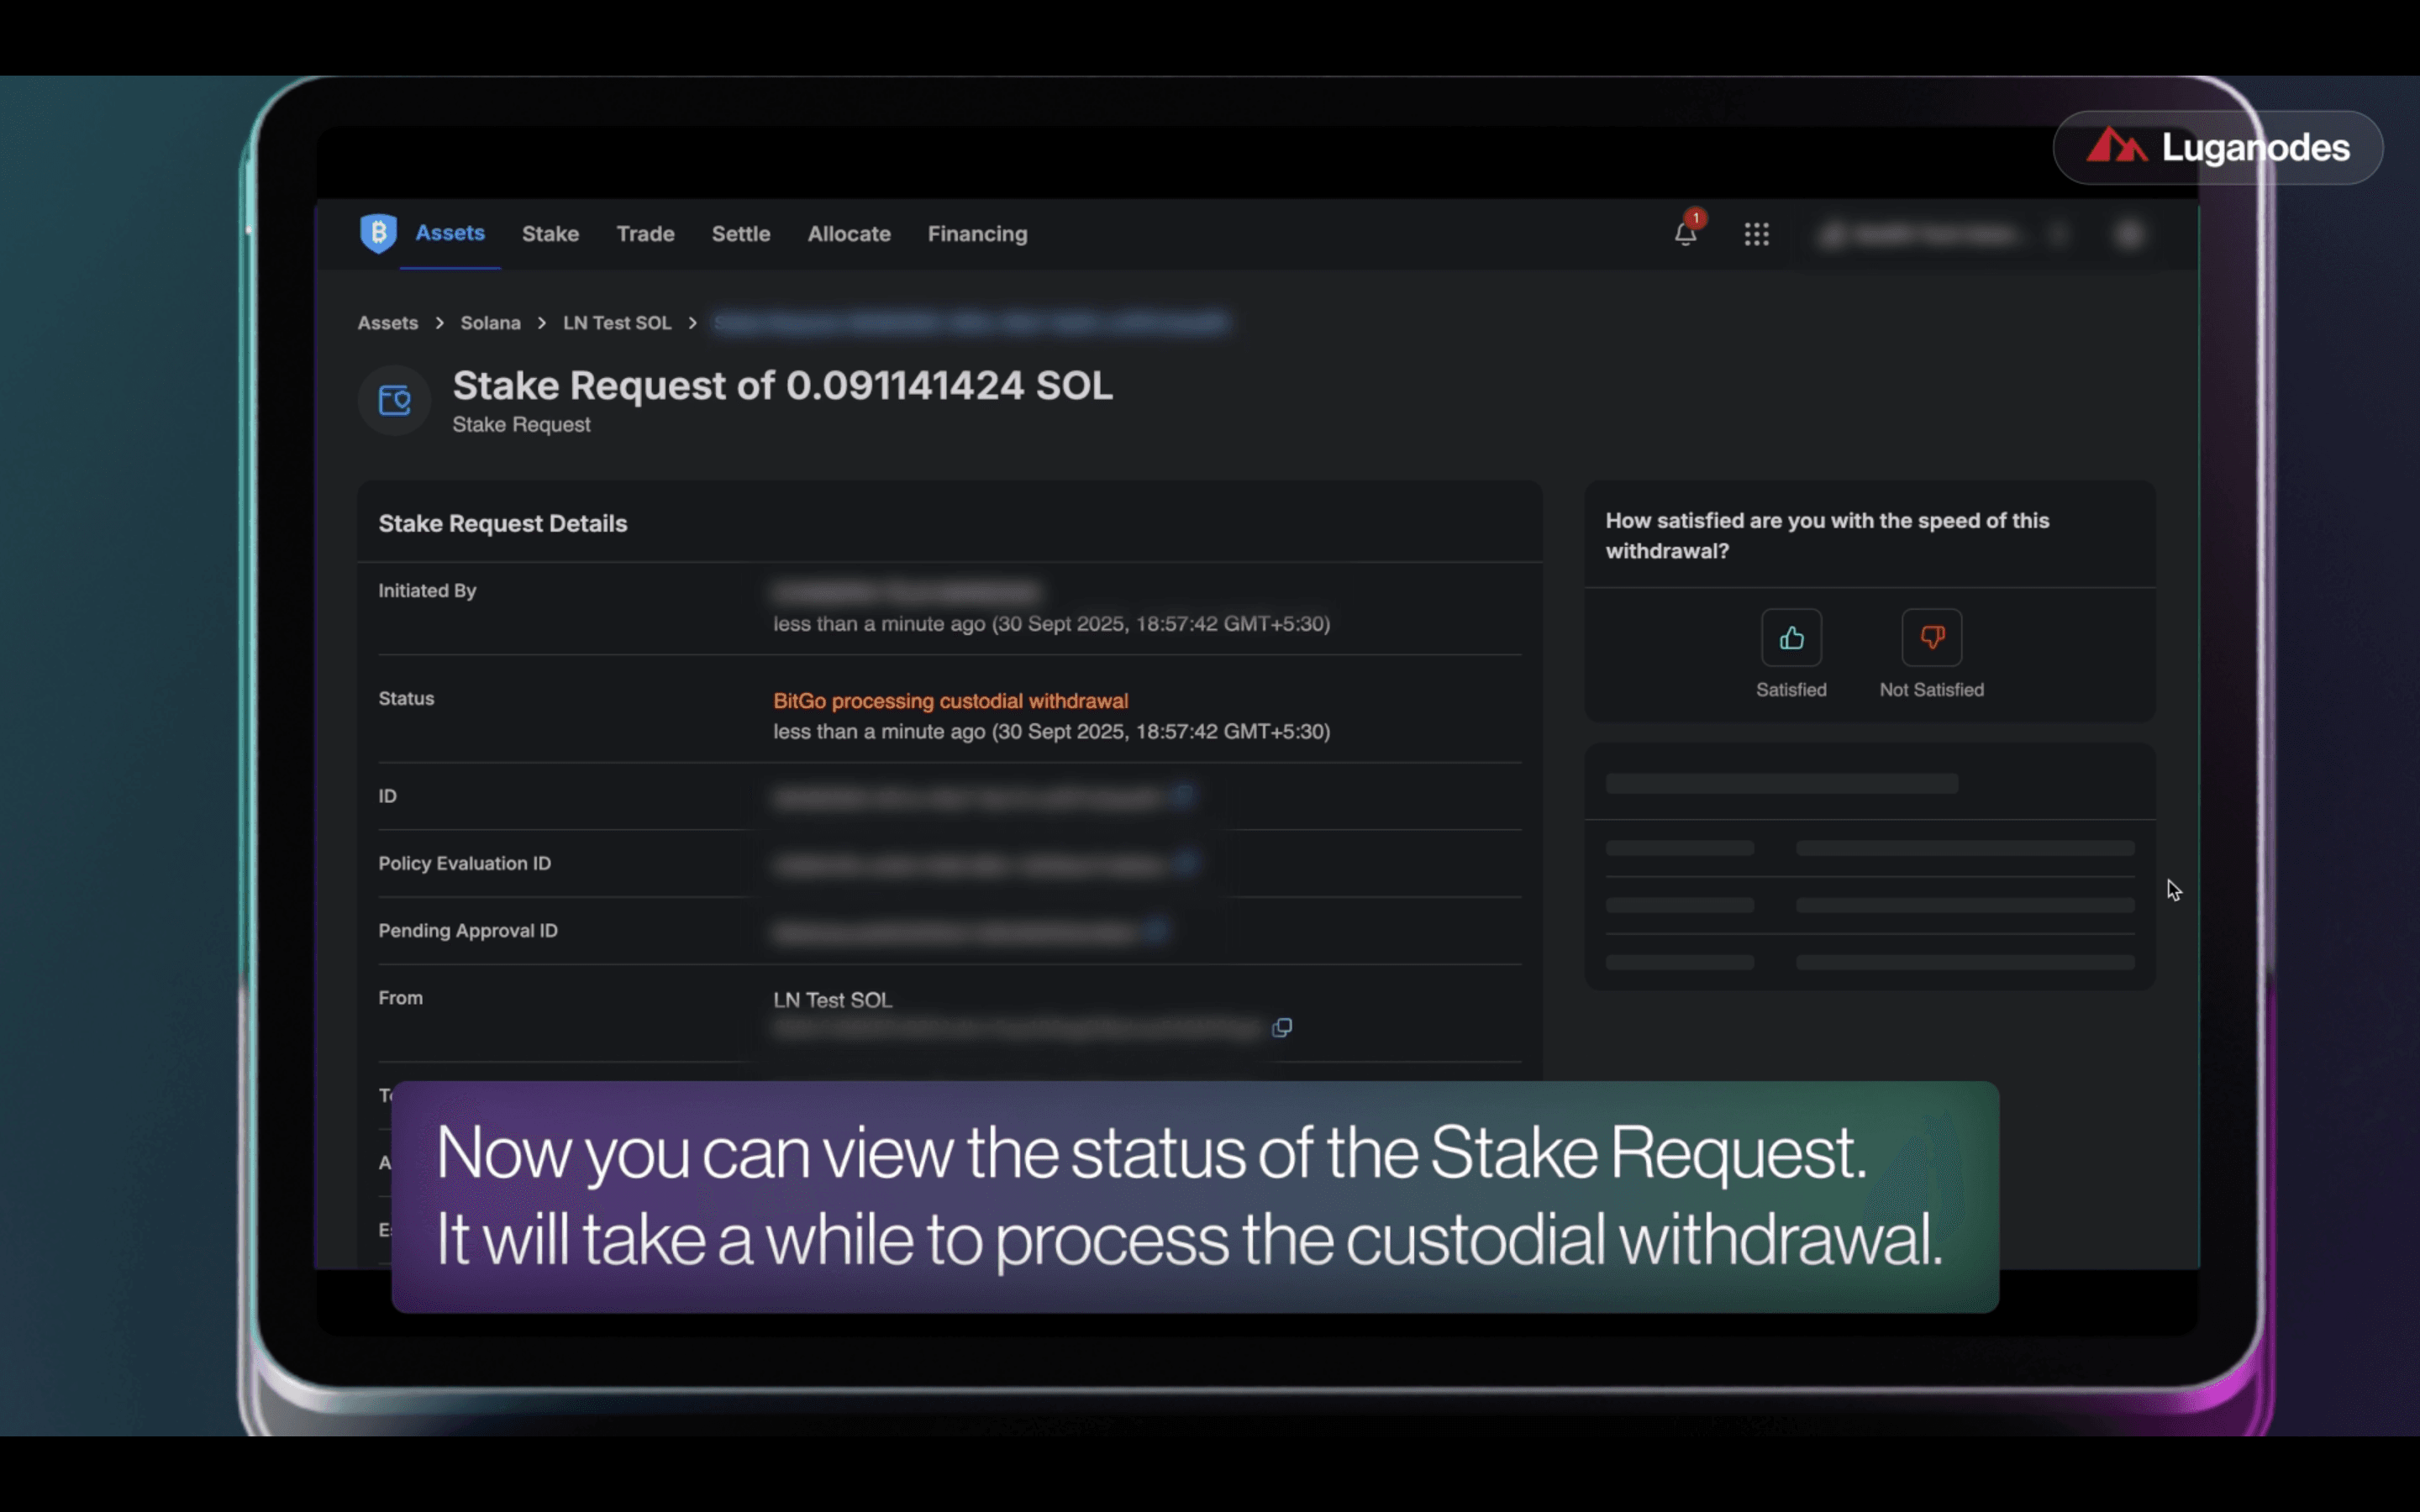Click the stake request wallet icon
Viewport: 2420px width, 1512px height.
[395, 401]
